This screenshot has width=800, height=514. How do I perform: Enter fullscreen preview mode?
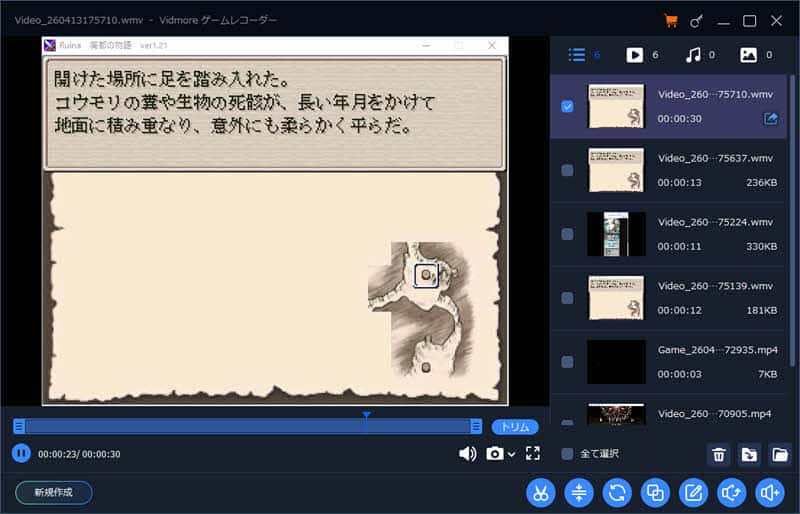coord(533,453)
